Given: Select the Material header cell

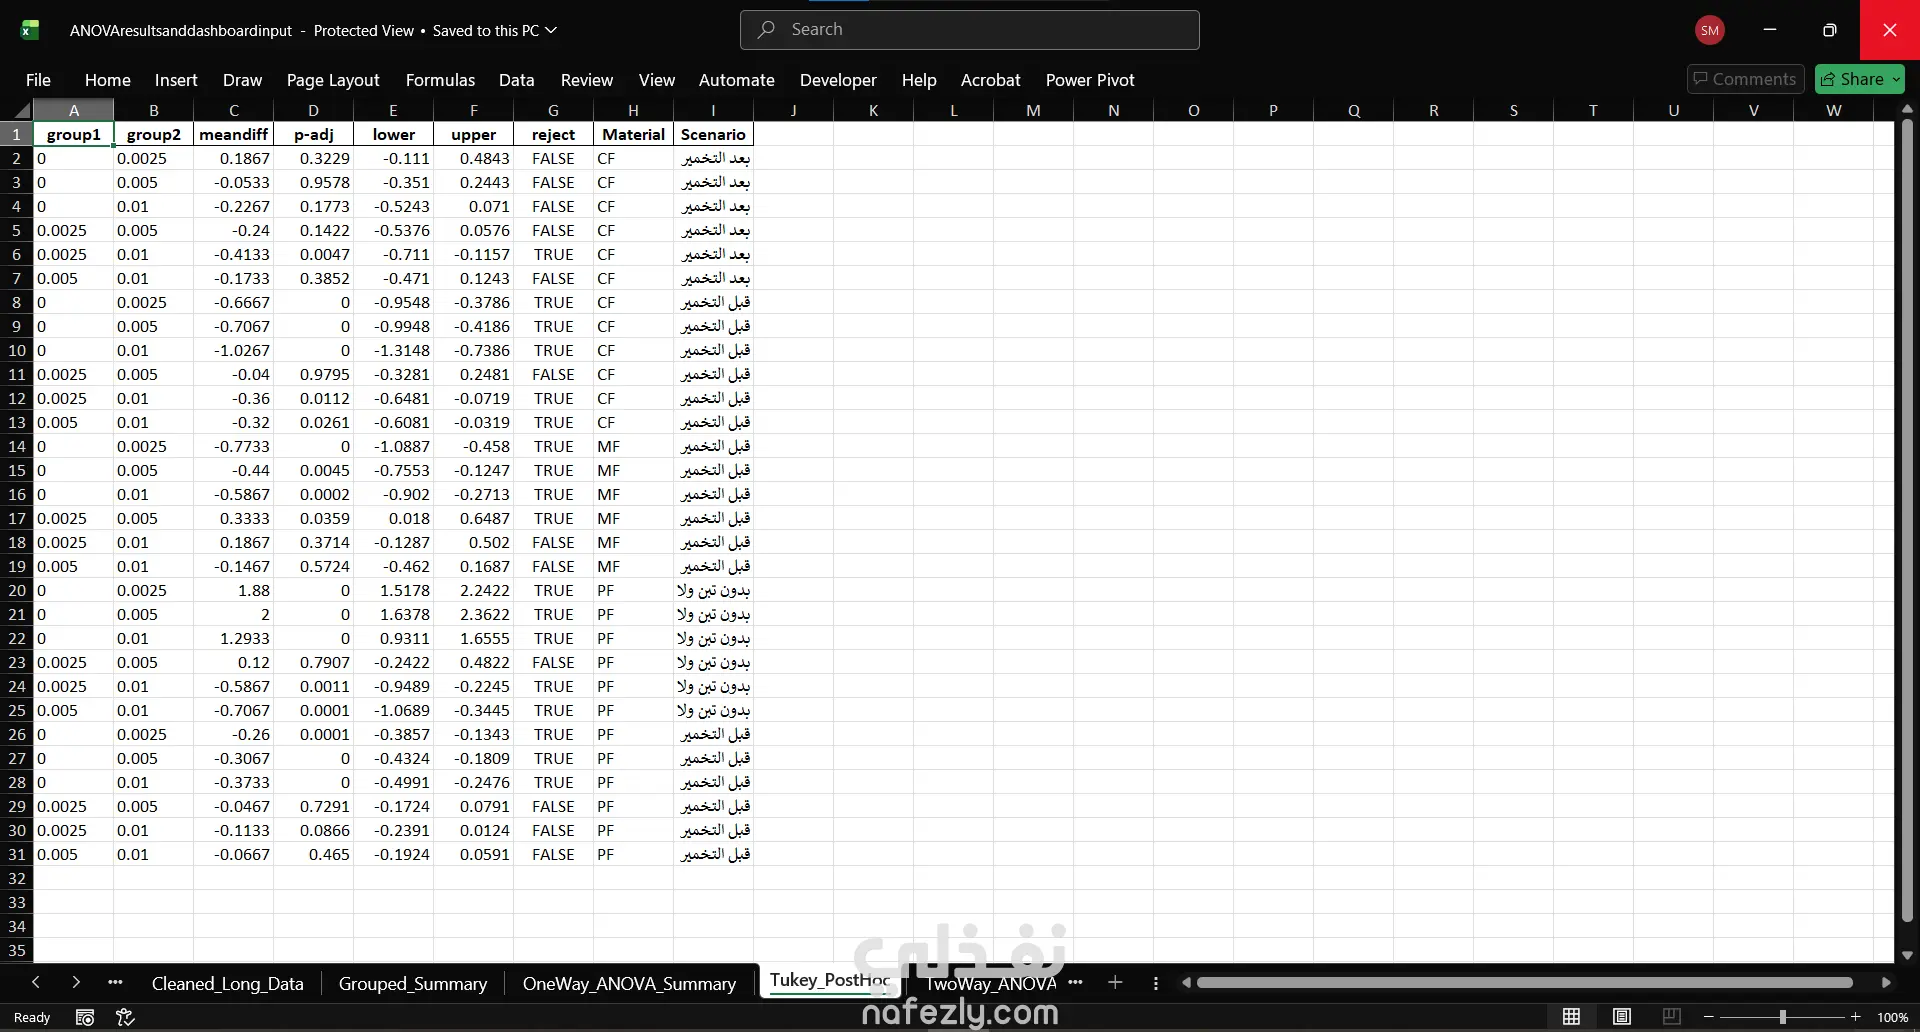Looking at the screenshot, I should click(633, 134).
